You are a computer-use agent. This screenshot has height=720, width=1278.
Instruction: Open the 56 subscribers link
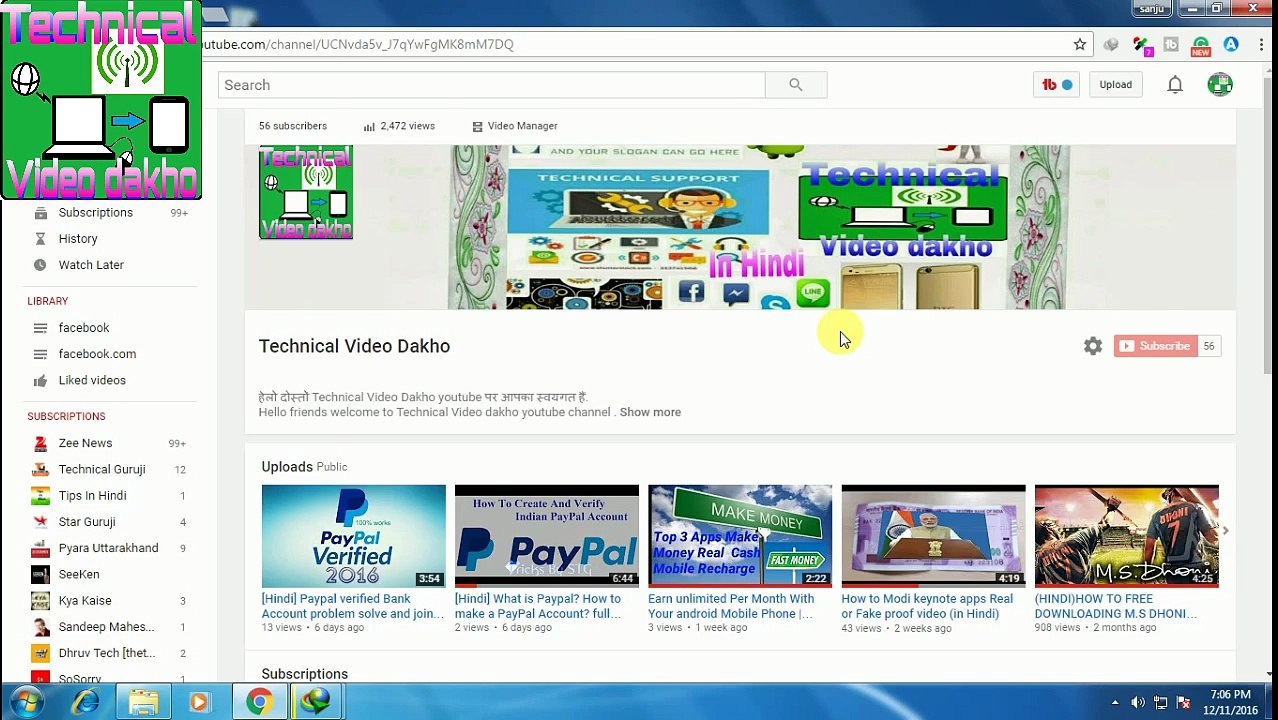293,126
